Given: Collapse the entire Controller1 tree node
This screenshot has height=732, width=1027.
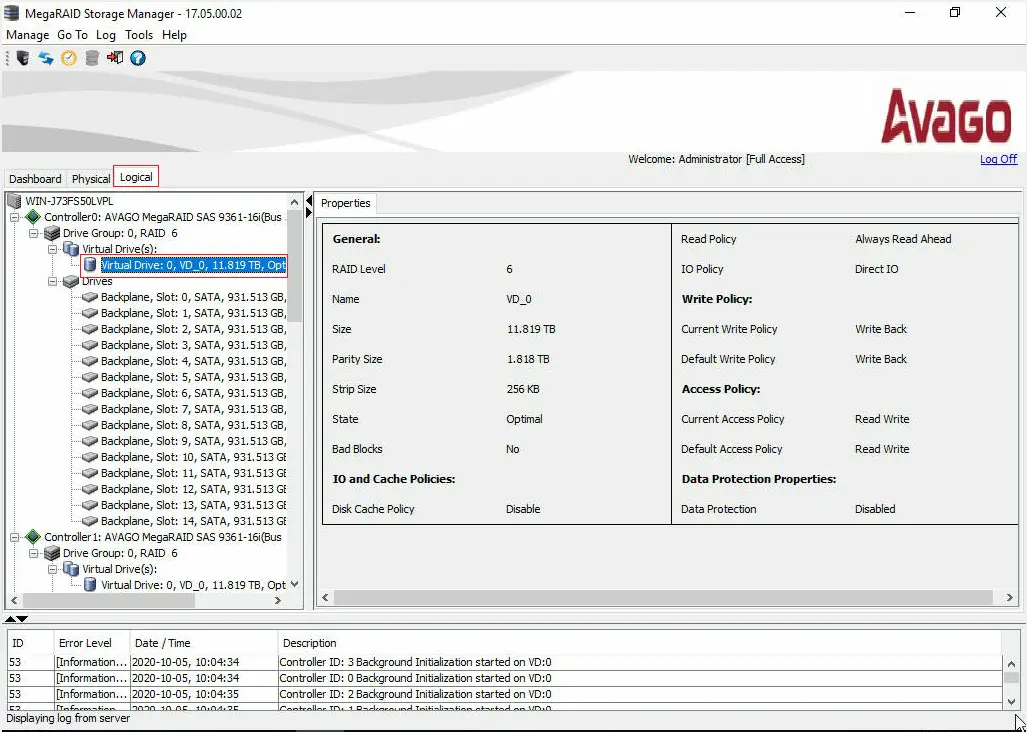Looking at the screenshot, I should click(13, 537).
